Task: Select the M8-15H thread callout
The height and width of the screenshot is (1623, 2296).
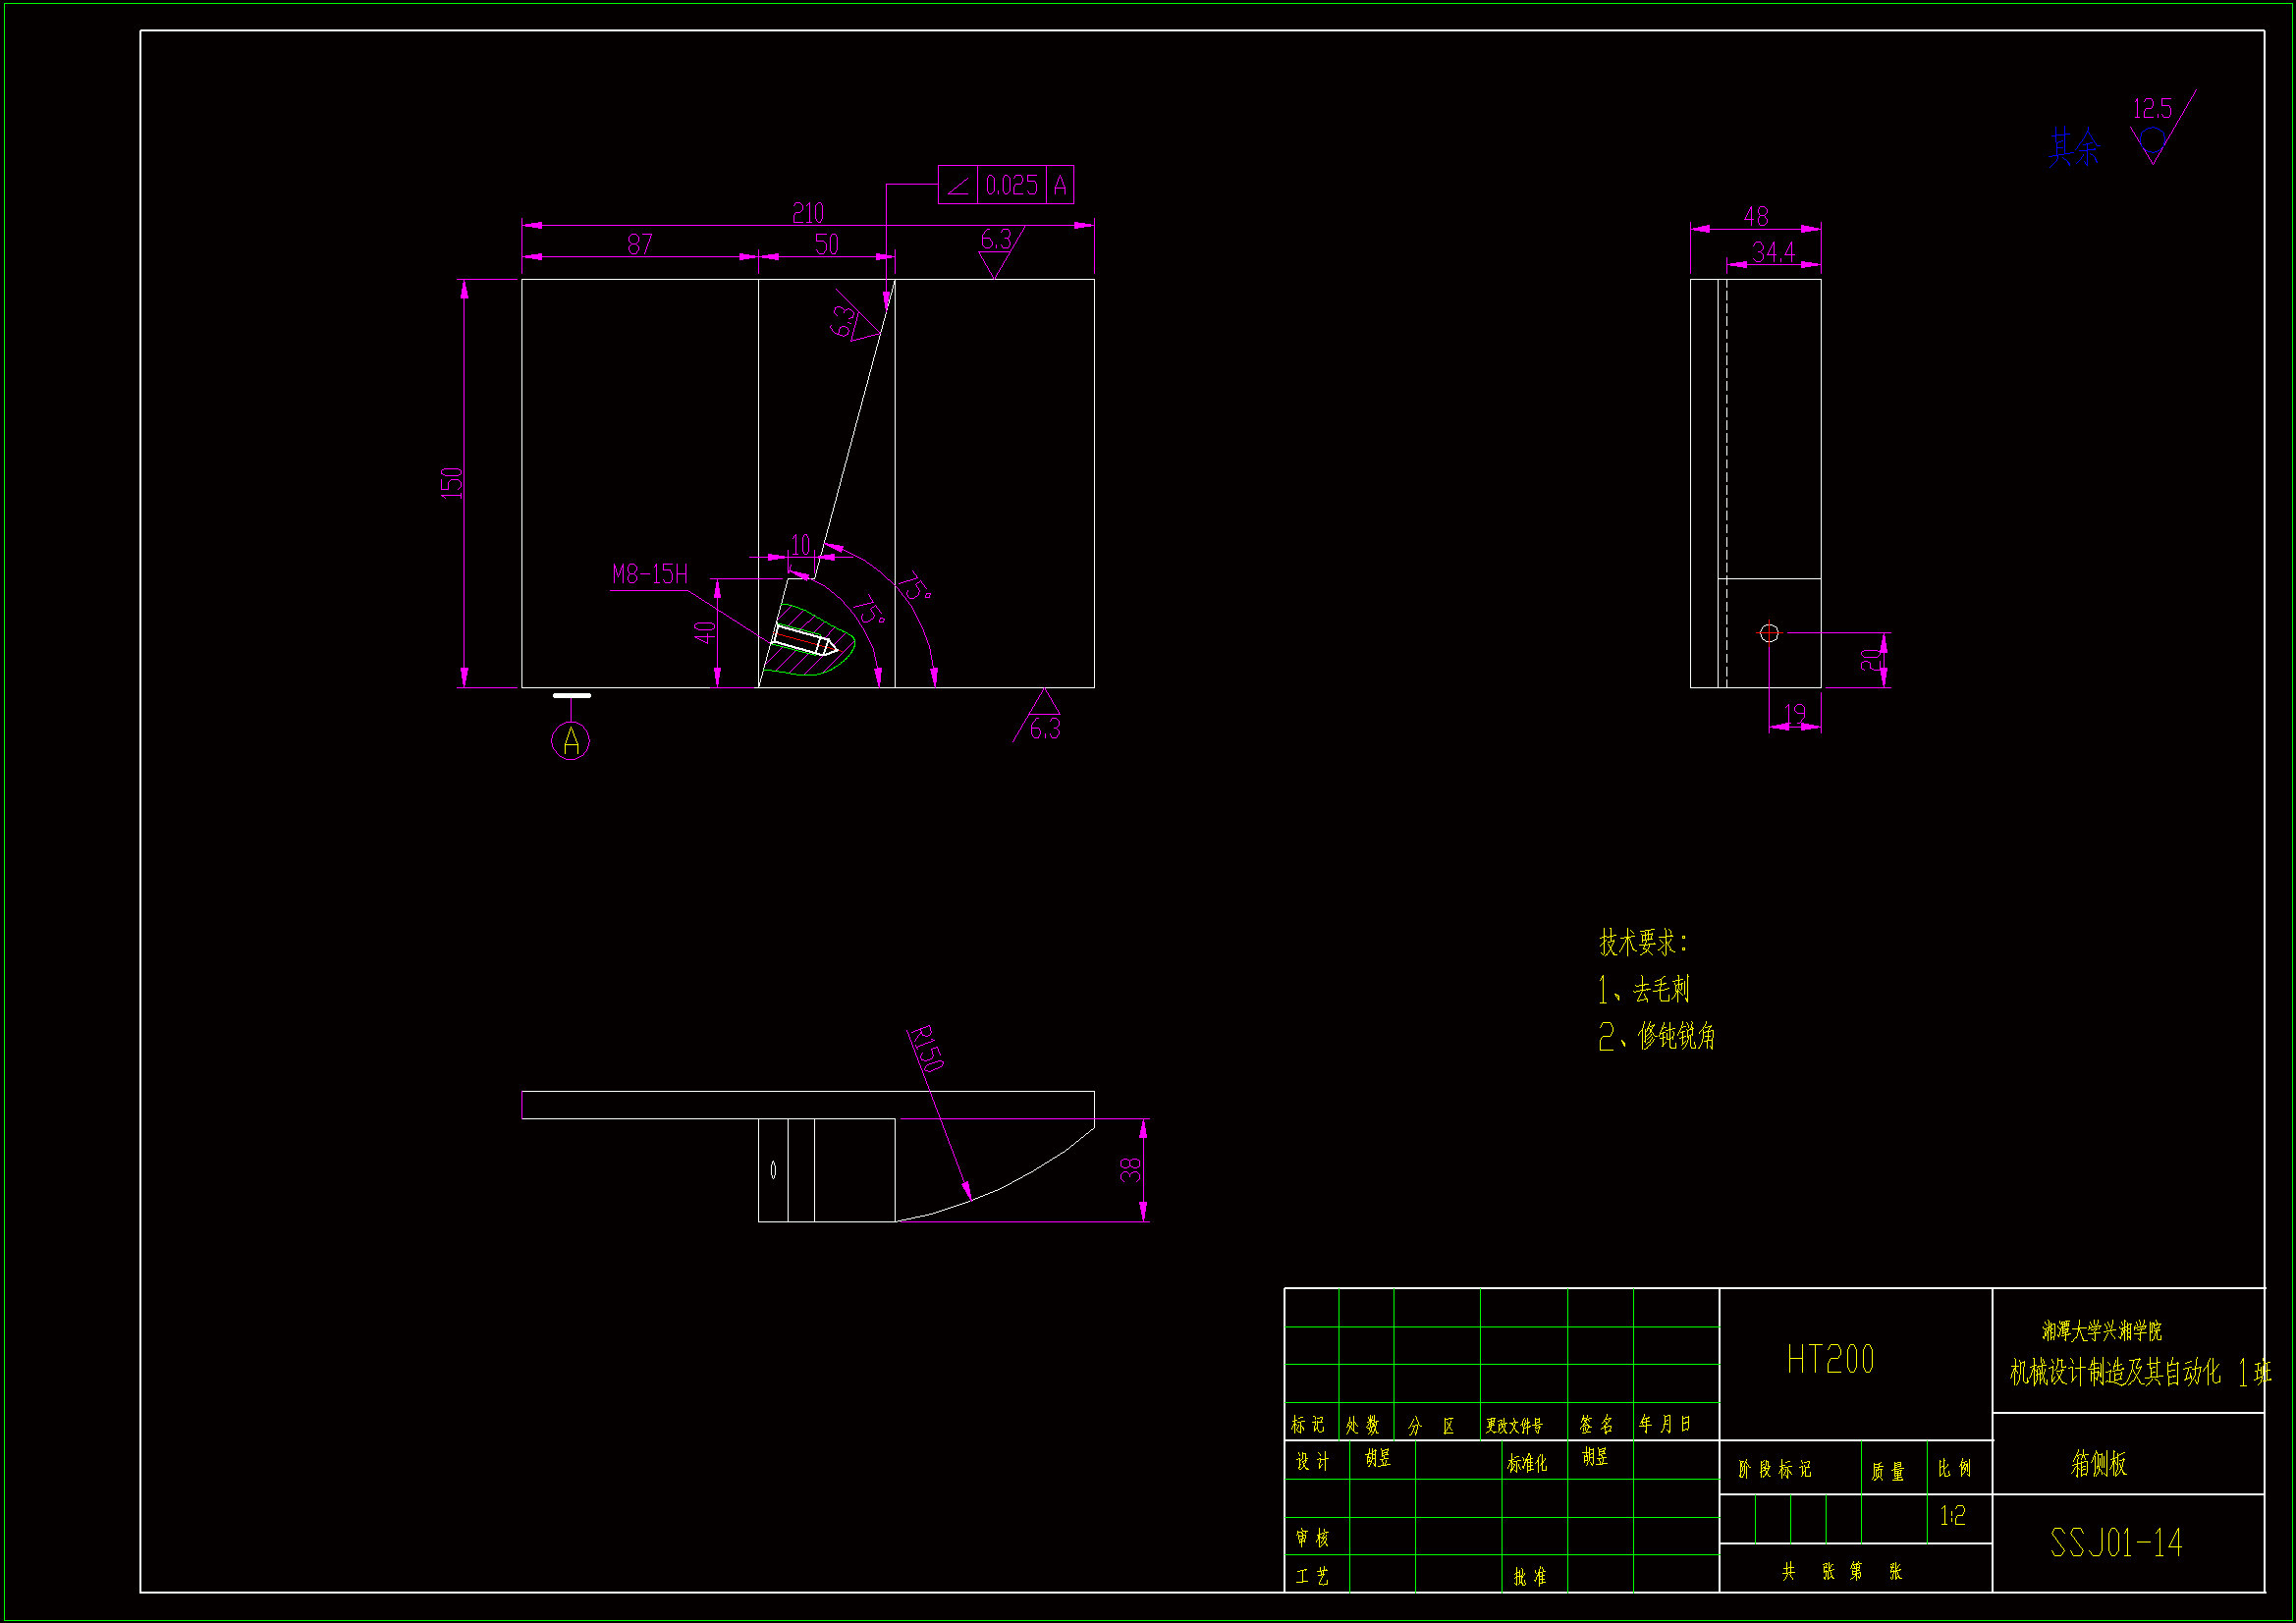Action: tap(650, 575)
